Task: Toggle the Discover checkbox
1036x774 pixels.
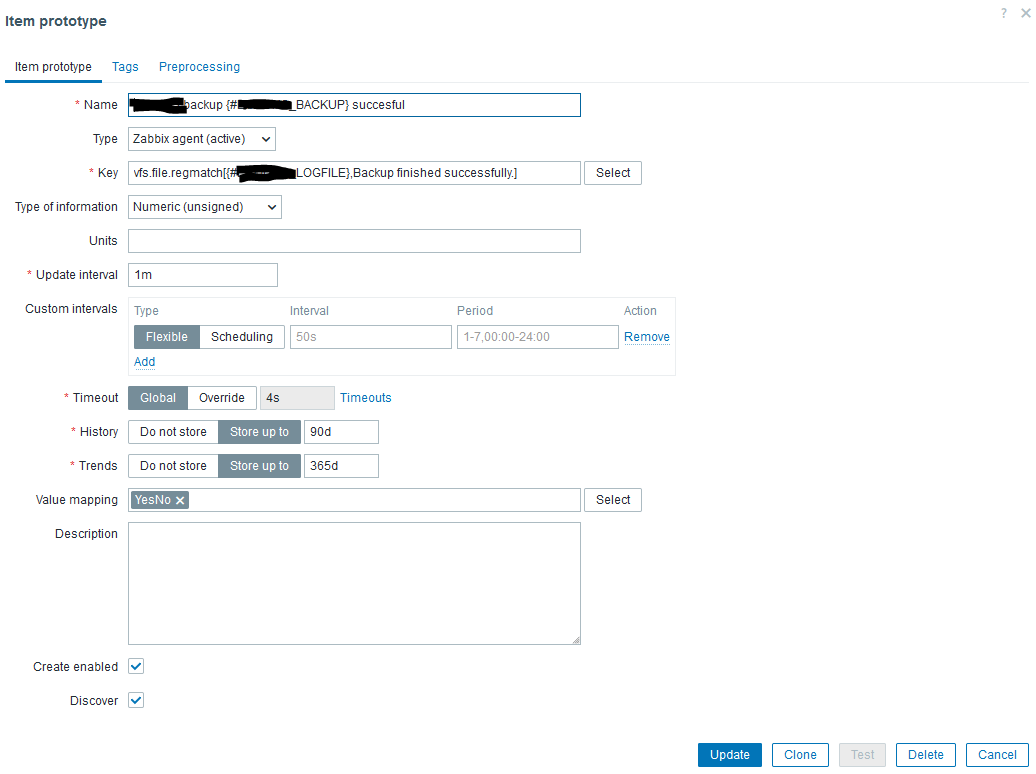Action: coord(136,700)
